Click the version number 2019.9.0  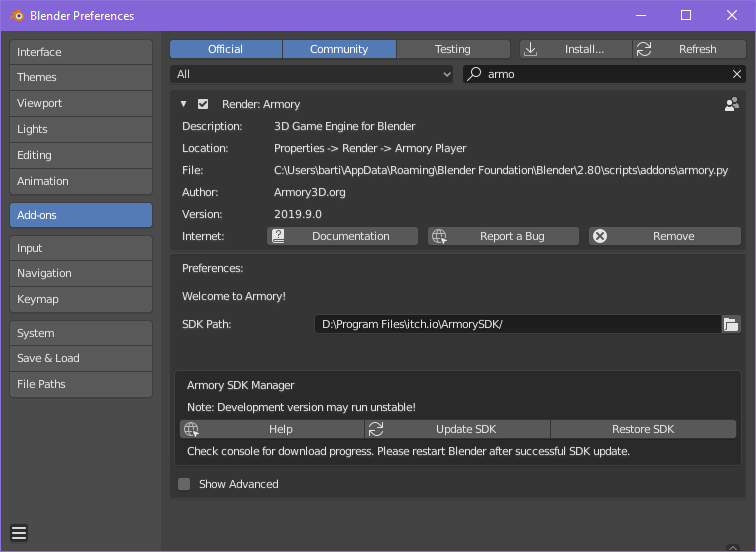[298, 214]
